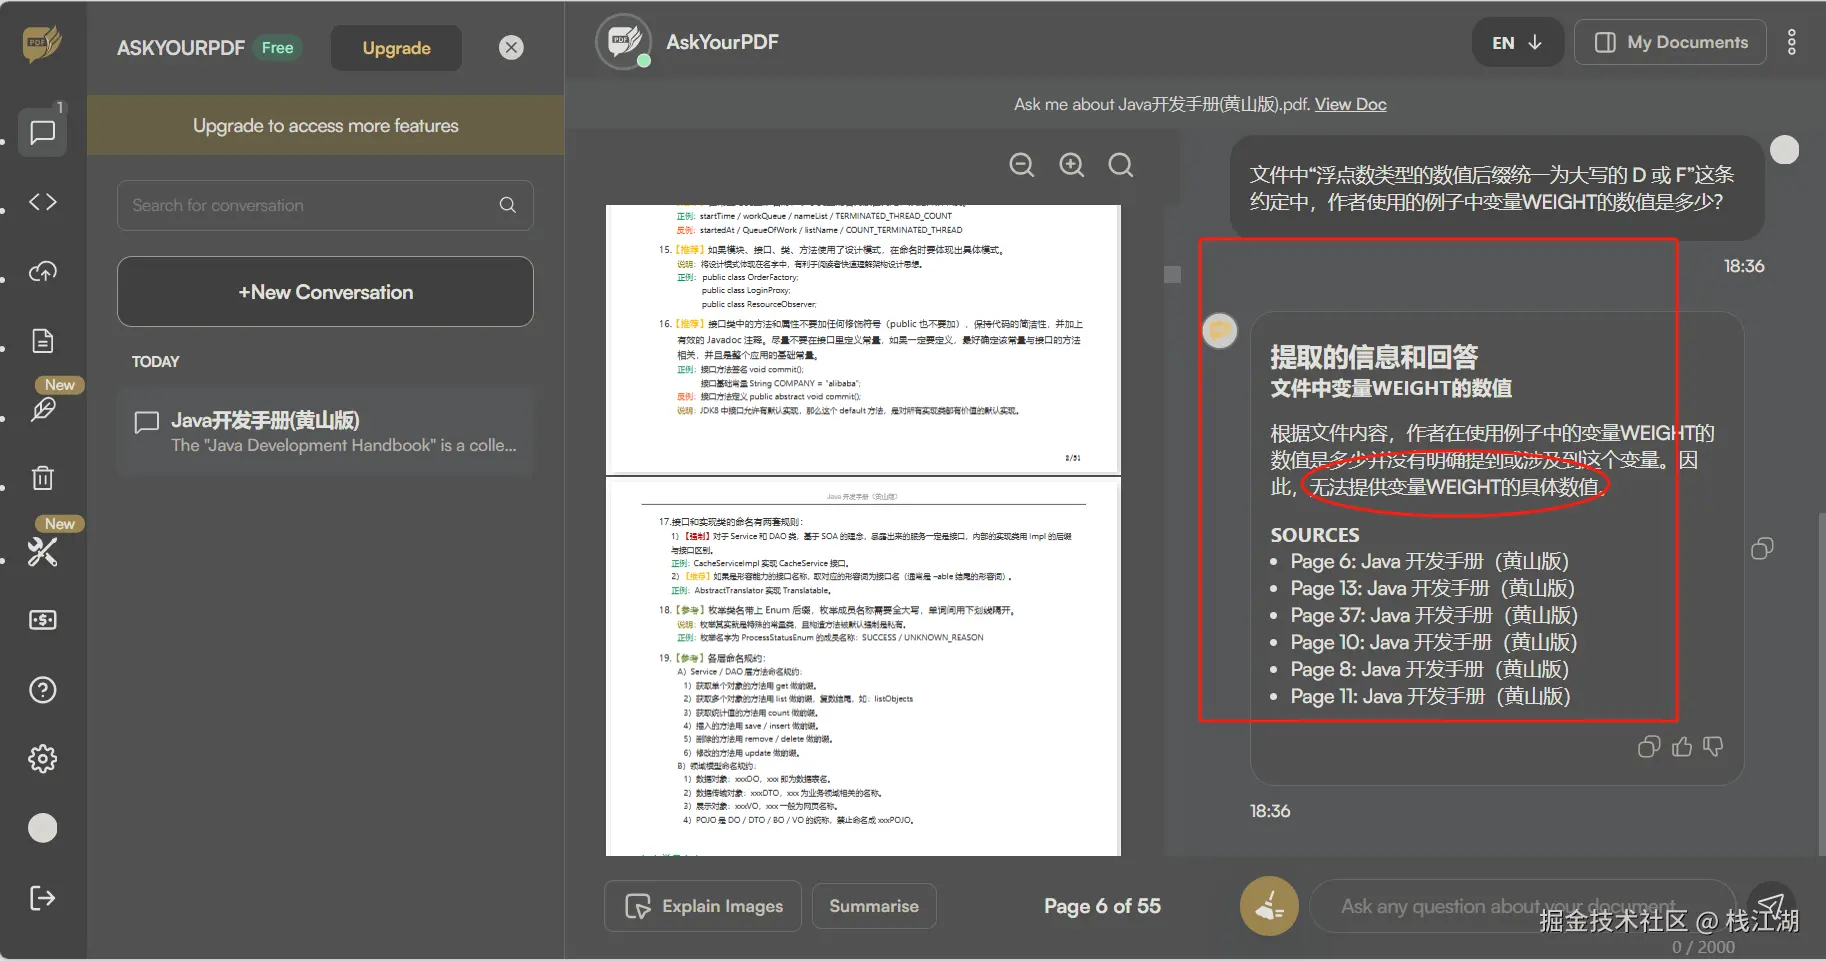This screenshot has width=1826, height=961.
Task: Click the copy icon beside the response bubble
Action: tap(1763, 548)
